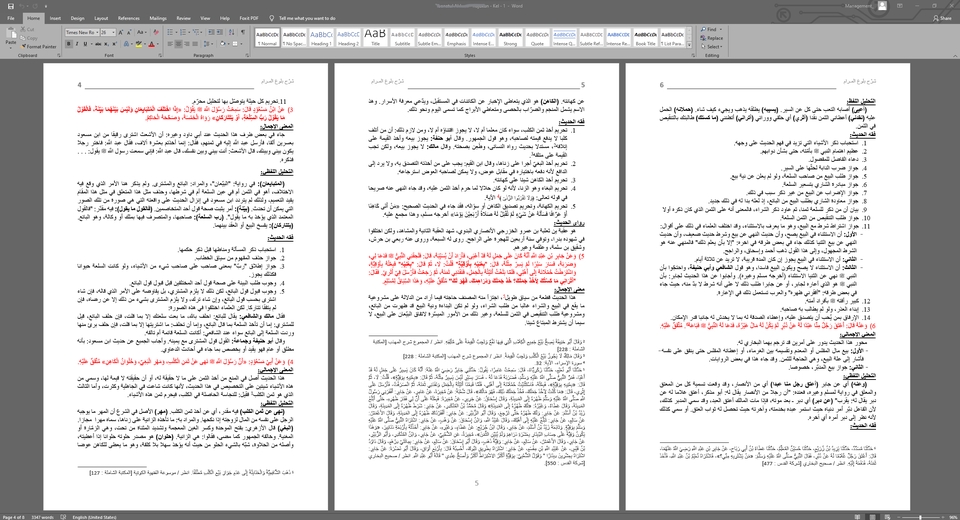Increase font size with Grow Font
Screen dimensions: 960x520
[x=121, y=32]
